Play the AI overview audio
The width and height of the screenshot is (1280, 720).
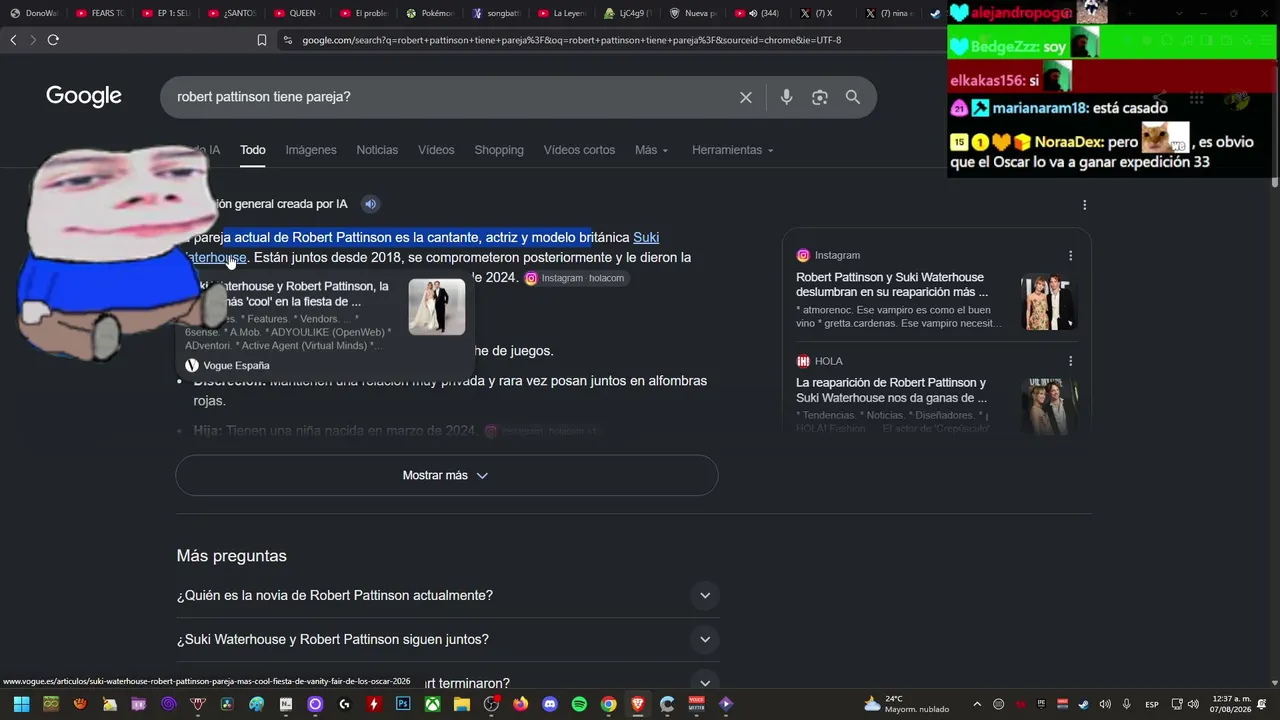coord(370,204)
